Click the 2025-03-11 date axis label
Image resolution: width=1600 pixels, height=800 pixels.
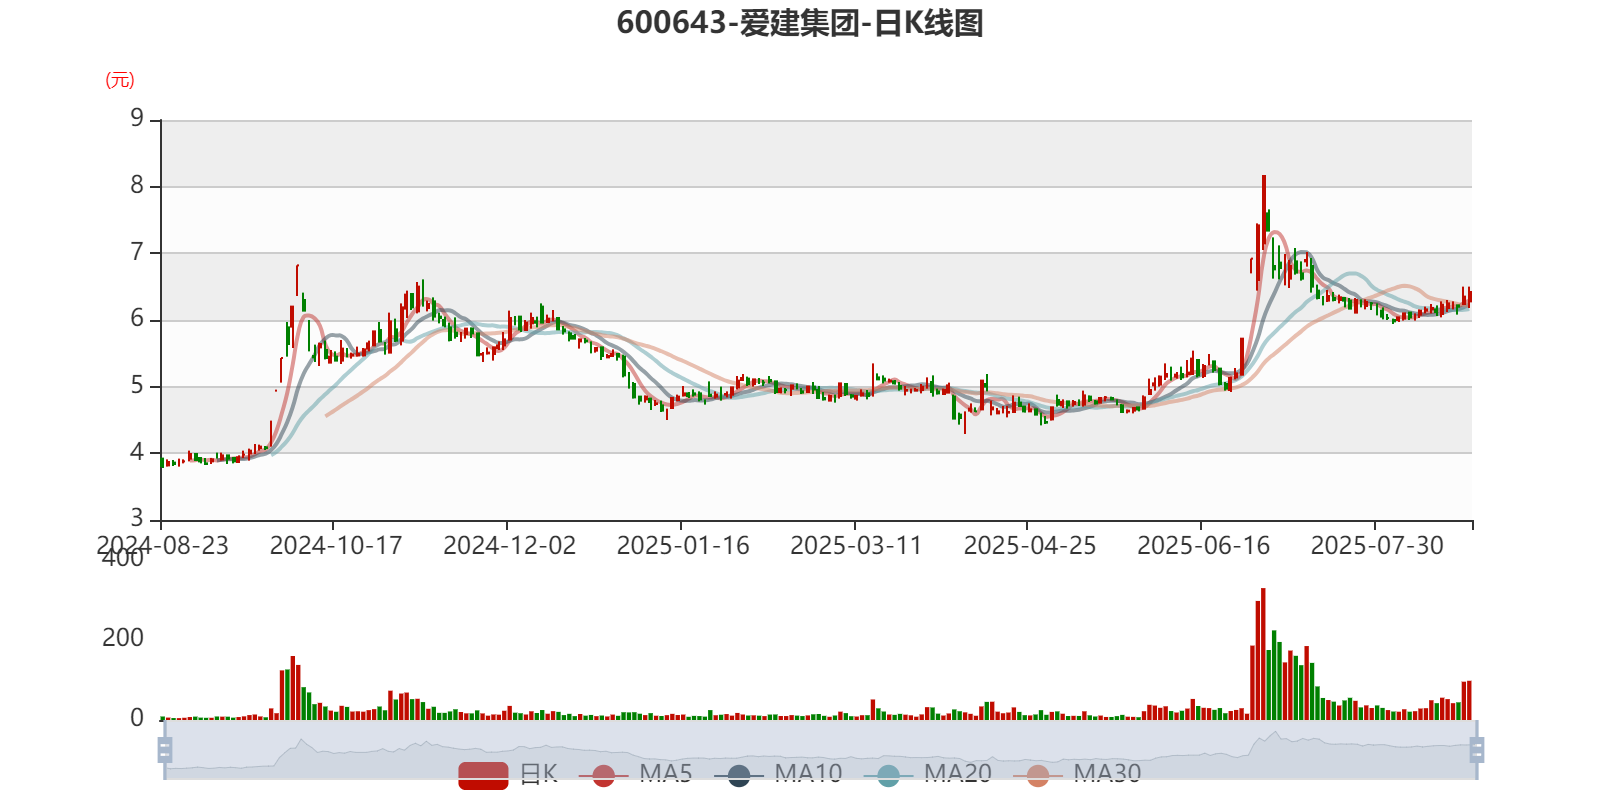pos(856,546)
